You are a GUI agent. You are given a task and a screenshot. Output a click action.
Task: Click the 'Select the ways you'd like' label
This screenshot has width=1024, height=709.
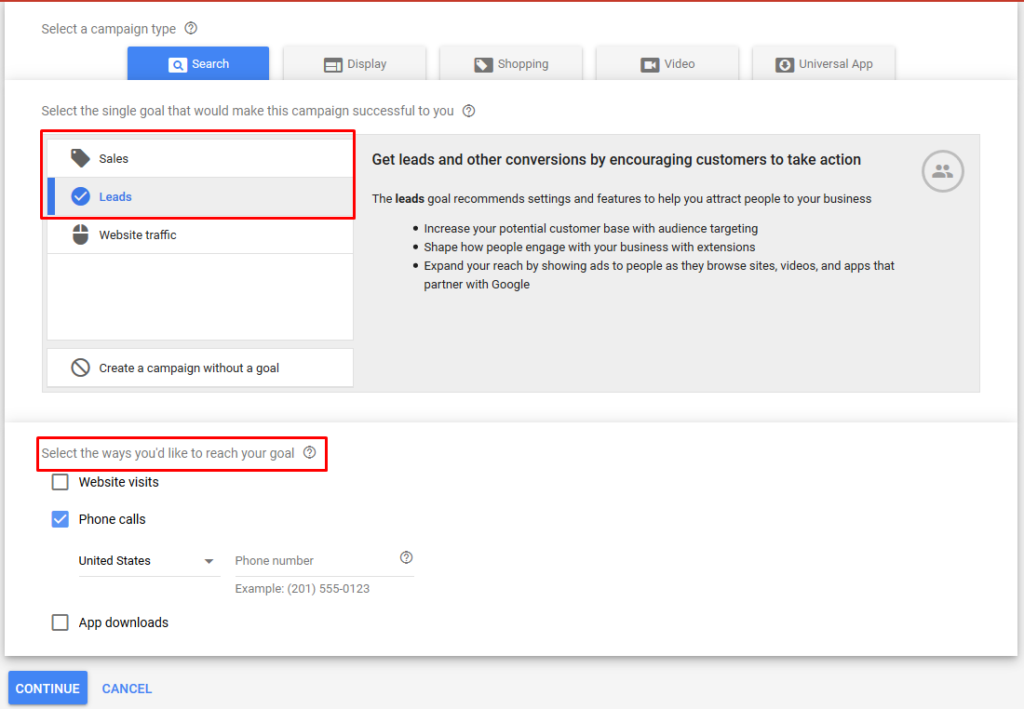168,453
